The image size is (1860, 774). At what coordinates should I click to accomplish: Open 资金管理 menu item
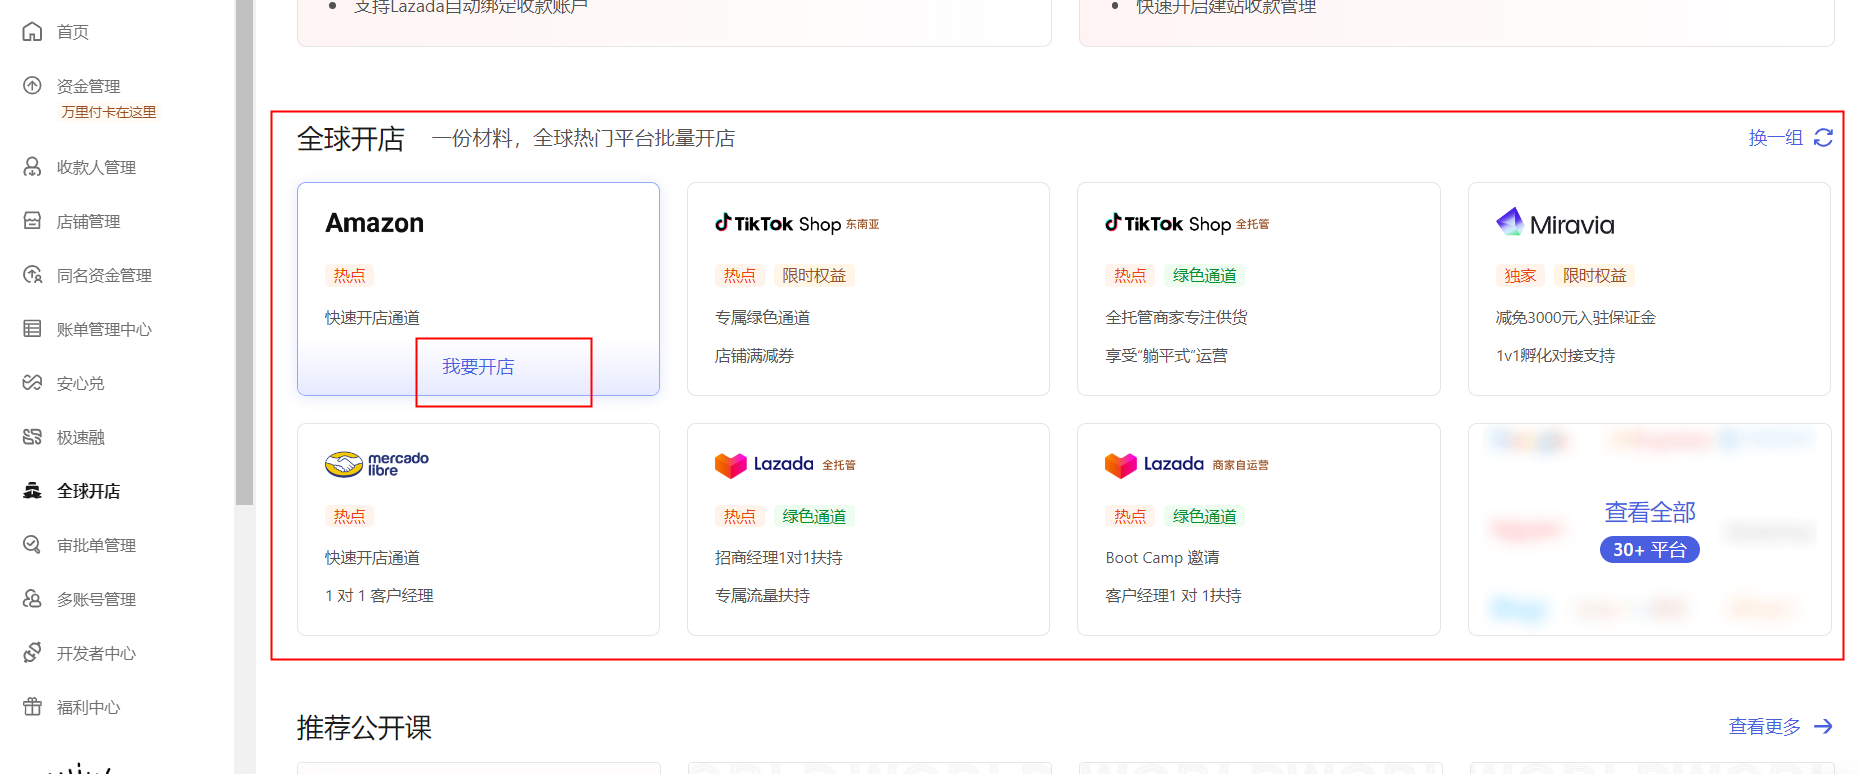(x=88, y=86)
